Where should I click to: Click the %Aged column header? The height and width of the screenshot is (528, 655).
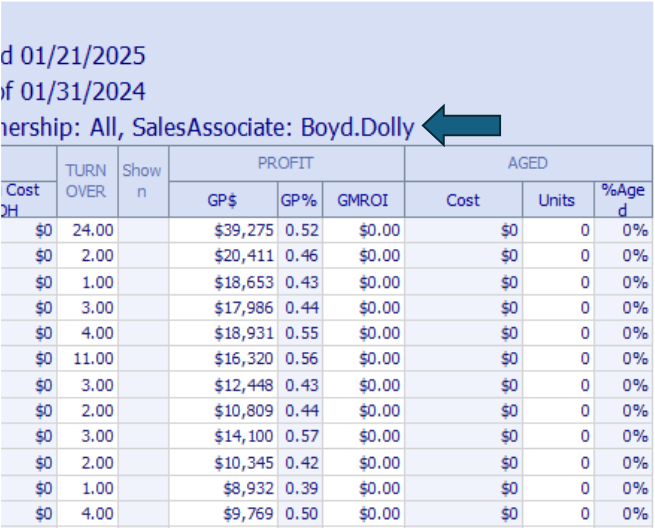coord(623,200)
